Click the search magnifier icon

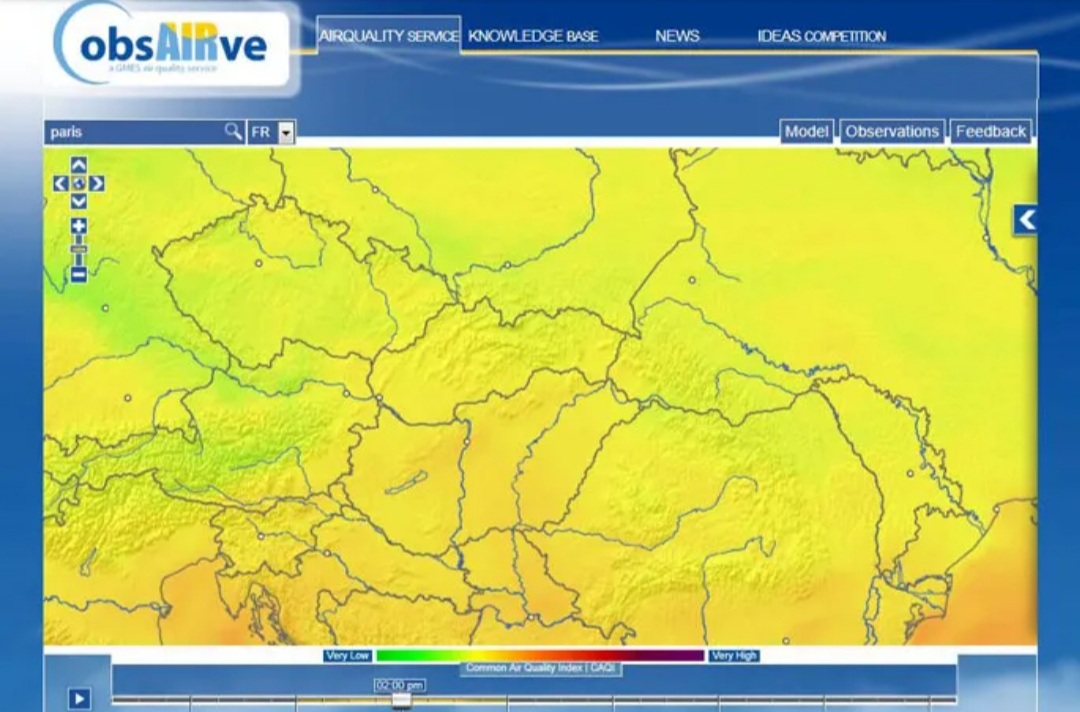tap(232, 131)
